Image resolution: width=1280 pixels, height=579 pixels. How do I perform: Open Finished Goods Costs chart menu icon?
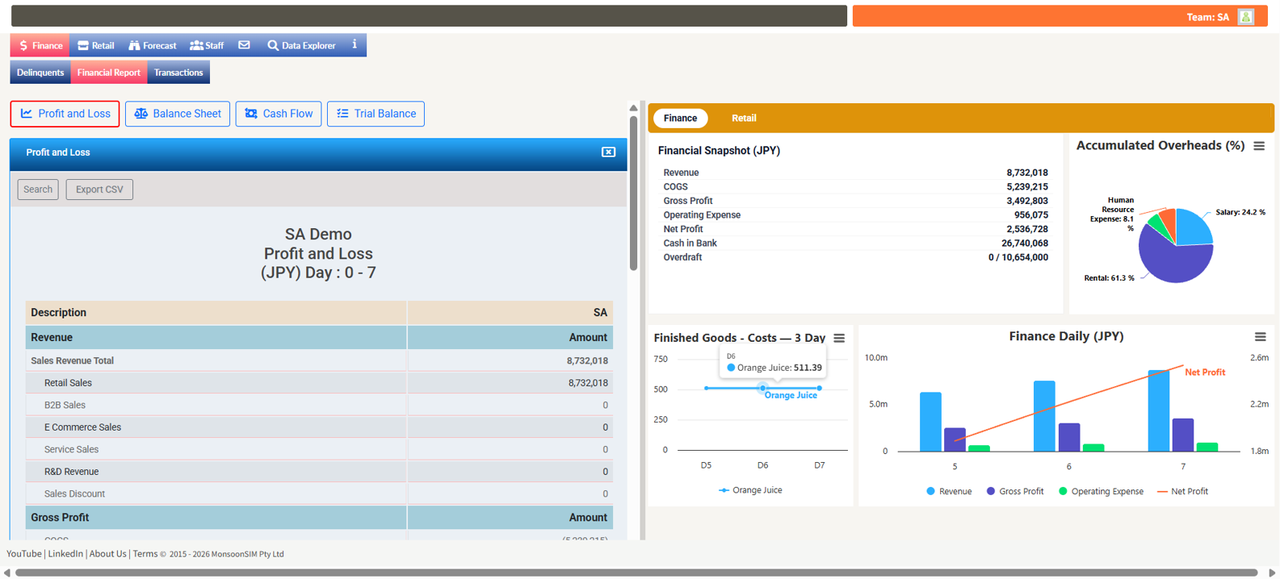click(839, 338)
